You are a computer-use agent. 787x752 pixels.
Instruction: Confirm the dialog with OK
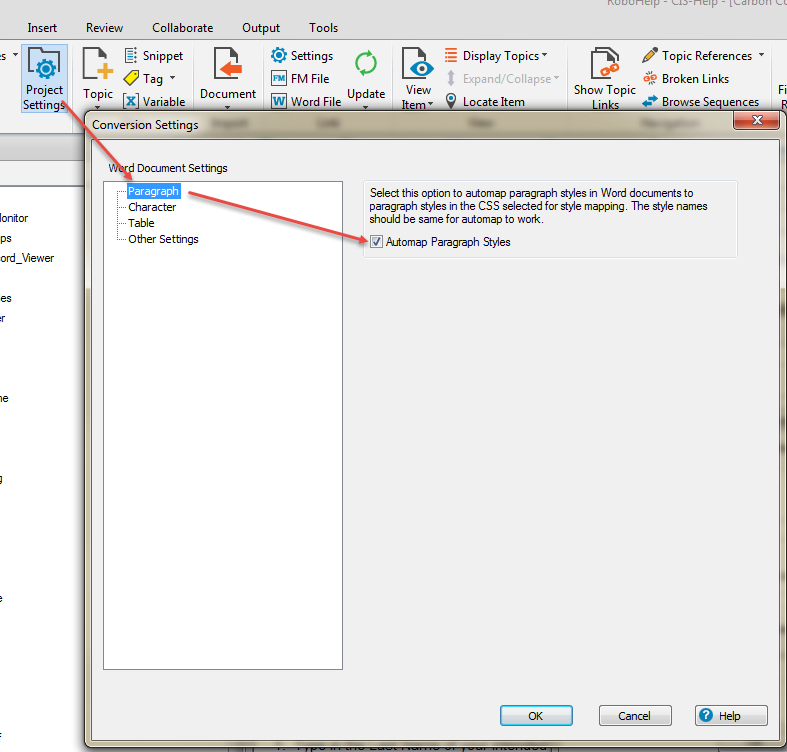point(536,715)
